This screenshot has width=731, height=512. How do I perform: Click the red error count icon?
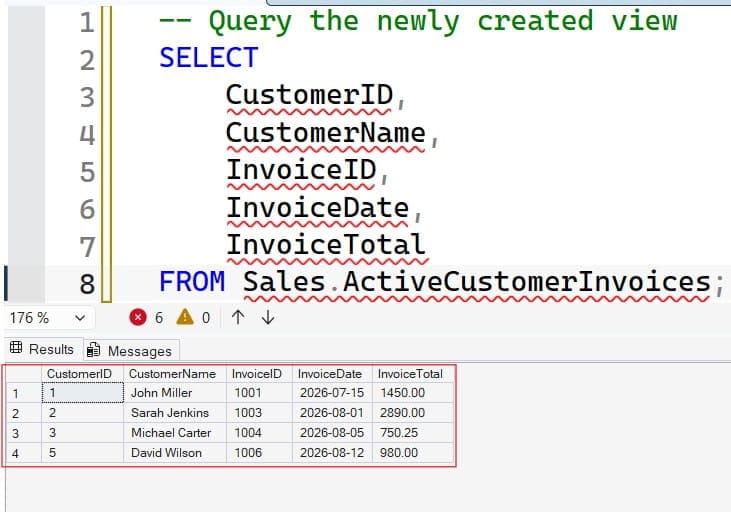coord(138,318)
